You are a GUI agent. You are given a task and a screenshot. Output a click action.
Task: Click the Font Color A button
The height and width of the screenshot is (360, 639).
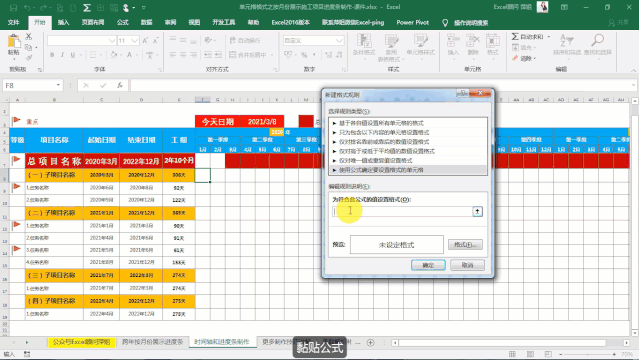[129, 55]
